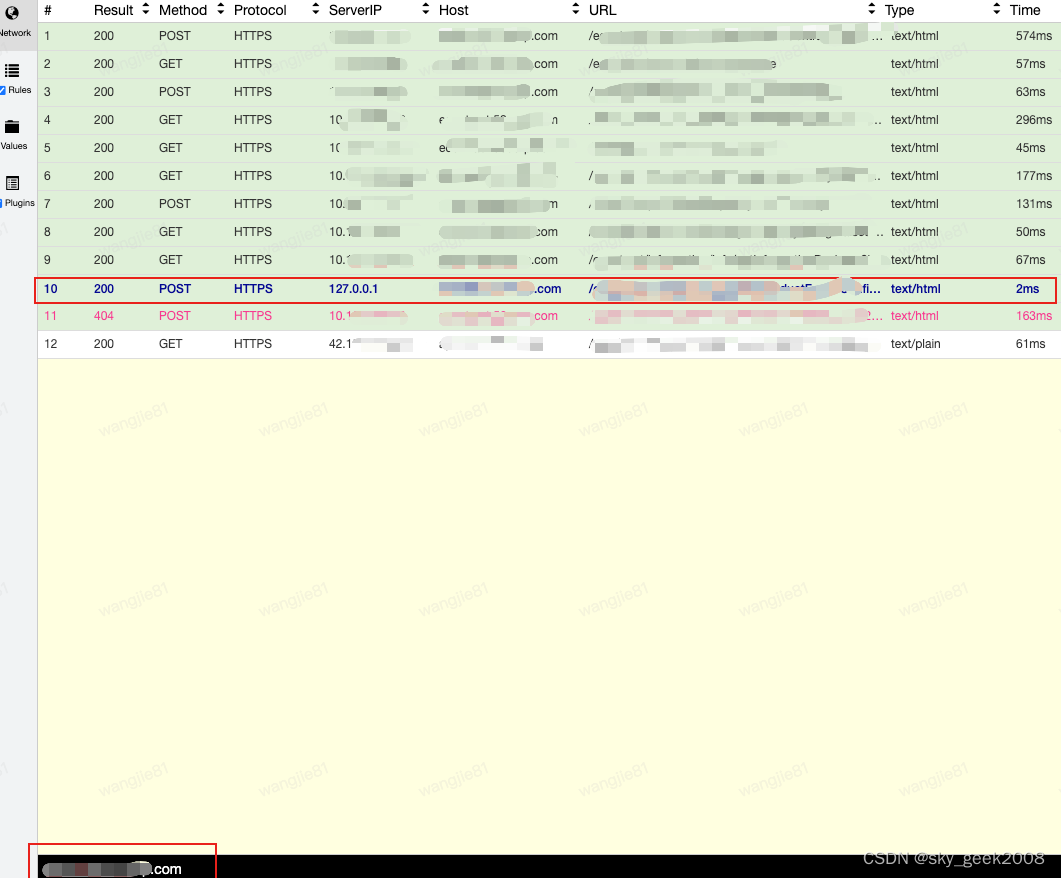Click text/html type in row 6
Image resolution: width=1061 pixels, height=878 pixels.
(915, 176)
